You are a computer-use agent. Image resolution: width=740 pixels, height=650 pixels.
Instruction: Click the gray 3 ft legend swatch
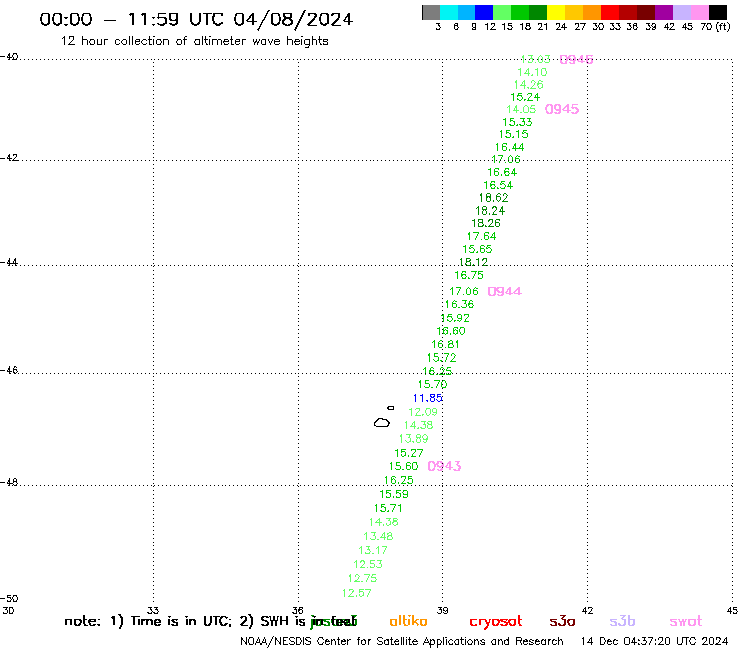coord(431,12)
